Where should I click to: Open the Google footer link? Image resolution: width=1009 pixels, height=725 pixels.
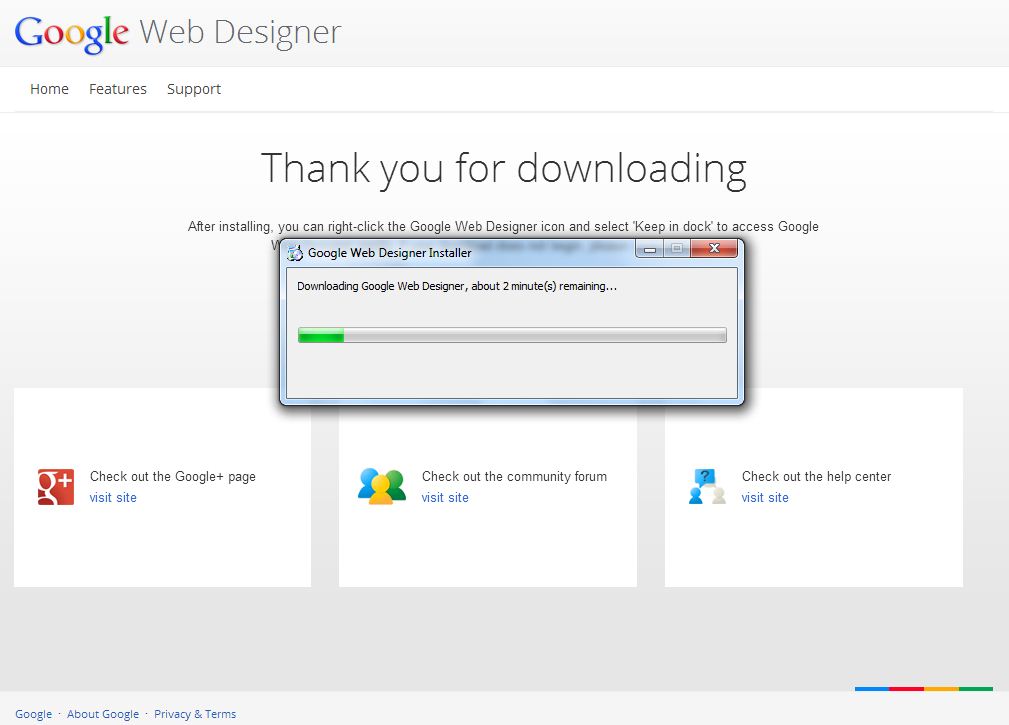(33, 714)
